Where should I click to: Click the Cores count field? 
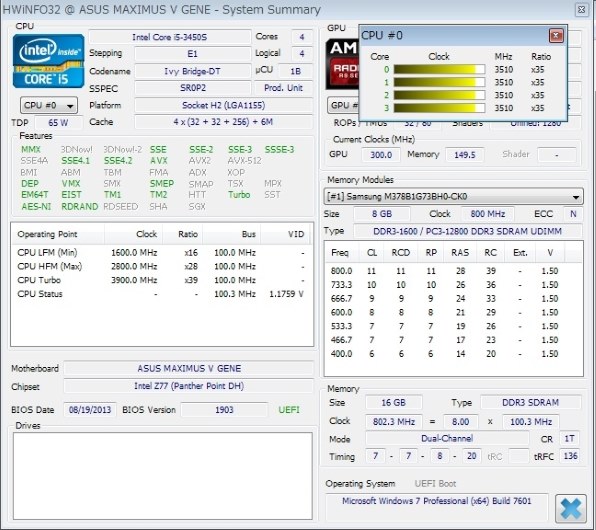[302, 37]
